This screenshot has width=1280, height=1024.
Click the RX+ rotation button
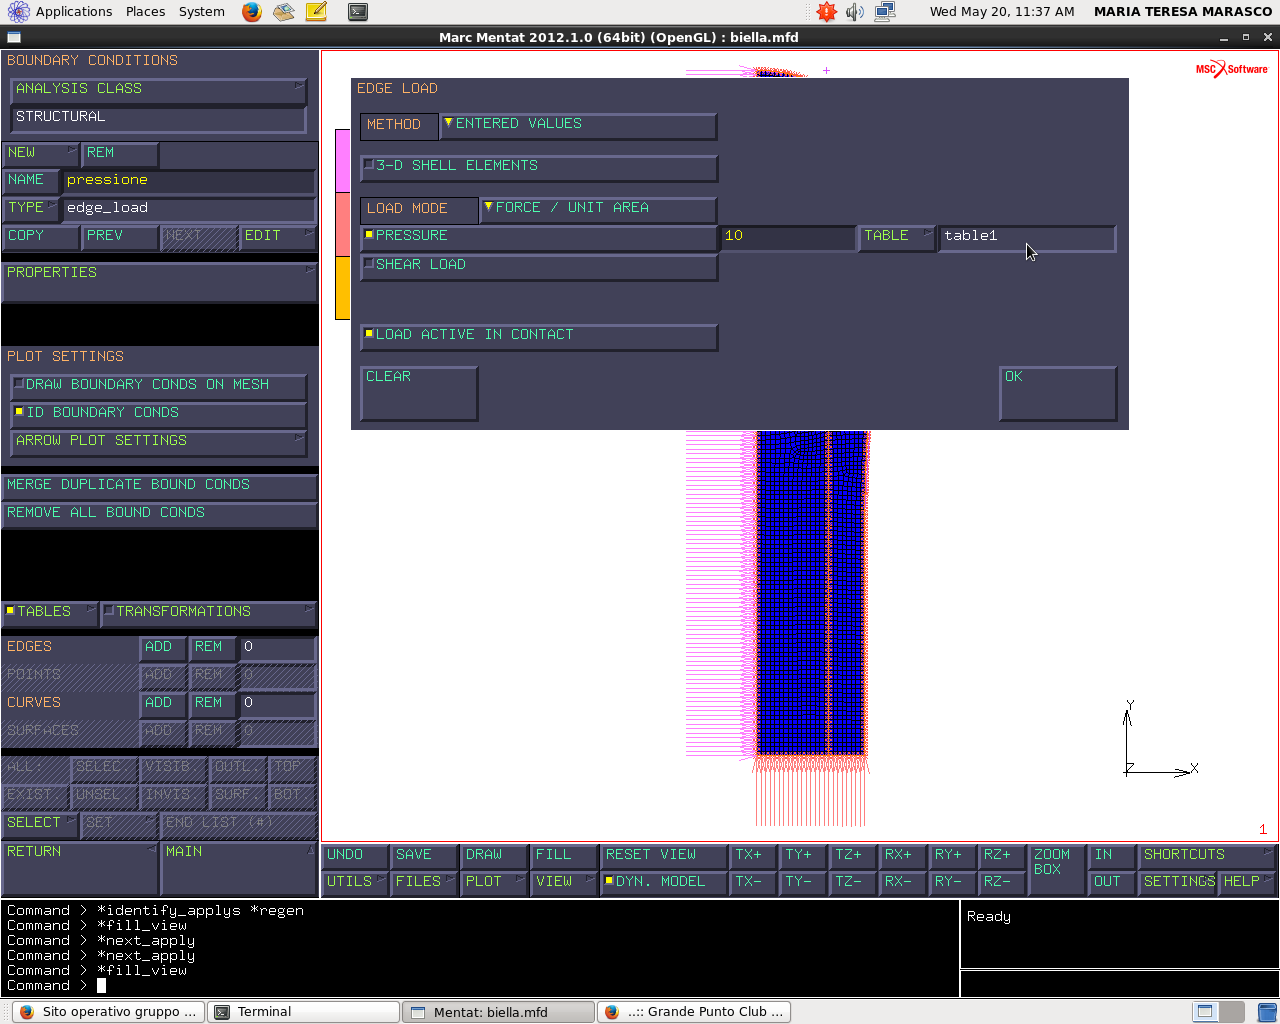(903, 855)
